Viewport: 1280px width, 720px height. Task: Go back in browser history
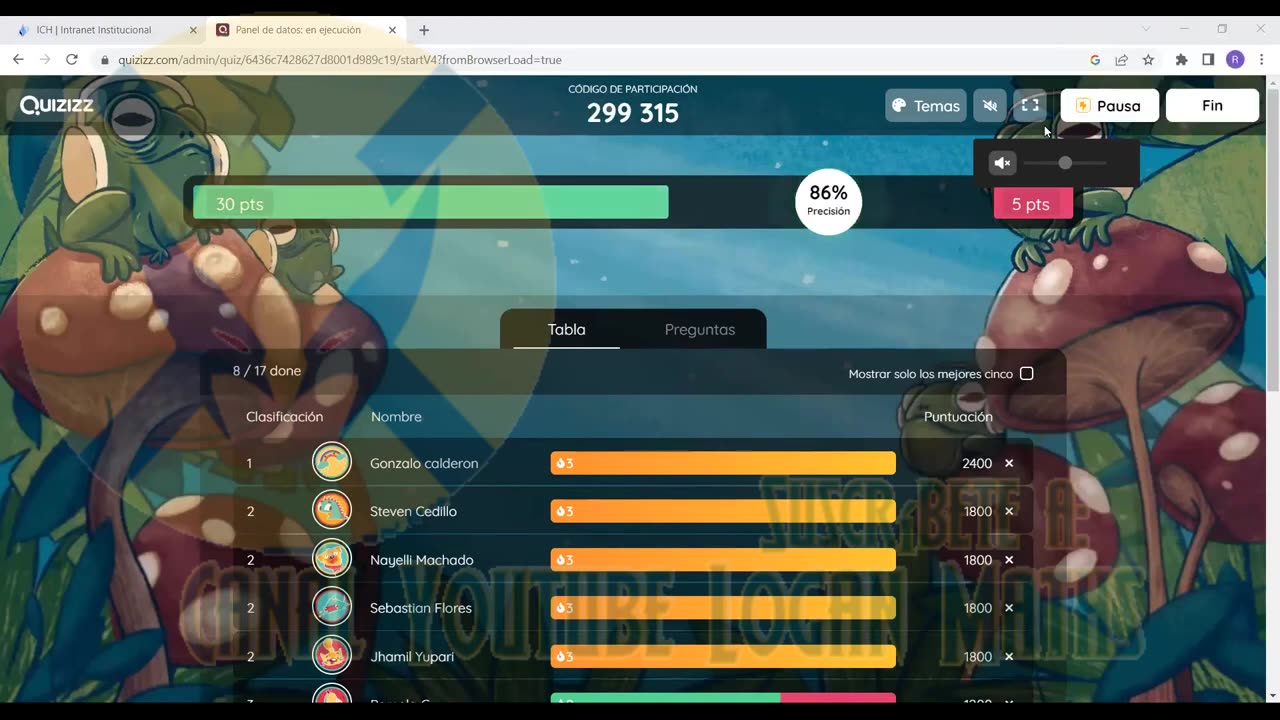click(18, 60)
